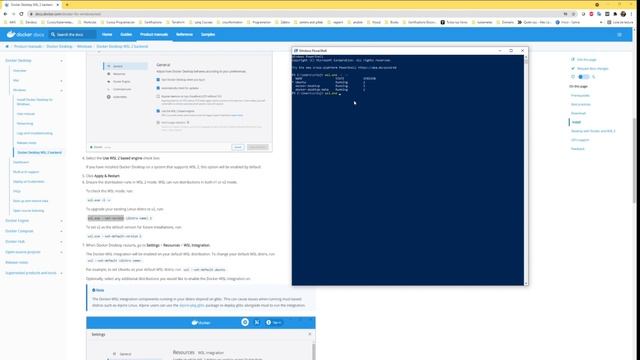Open the Home menu in docs header
Image resolution: width=640 pixels, height=360 pixels.
pyautogui.click(x=107, y=35)
